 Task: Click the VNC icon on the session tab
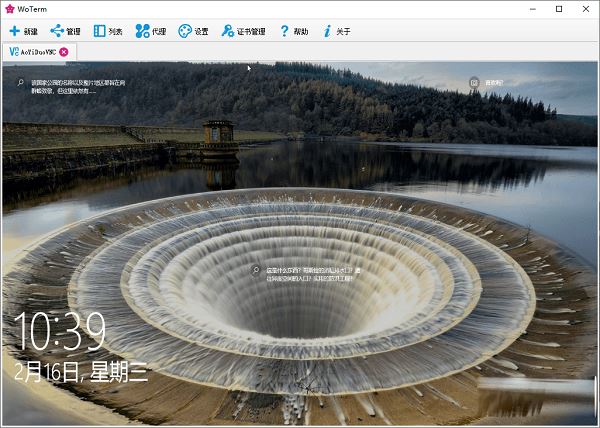14,52
